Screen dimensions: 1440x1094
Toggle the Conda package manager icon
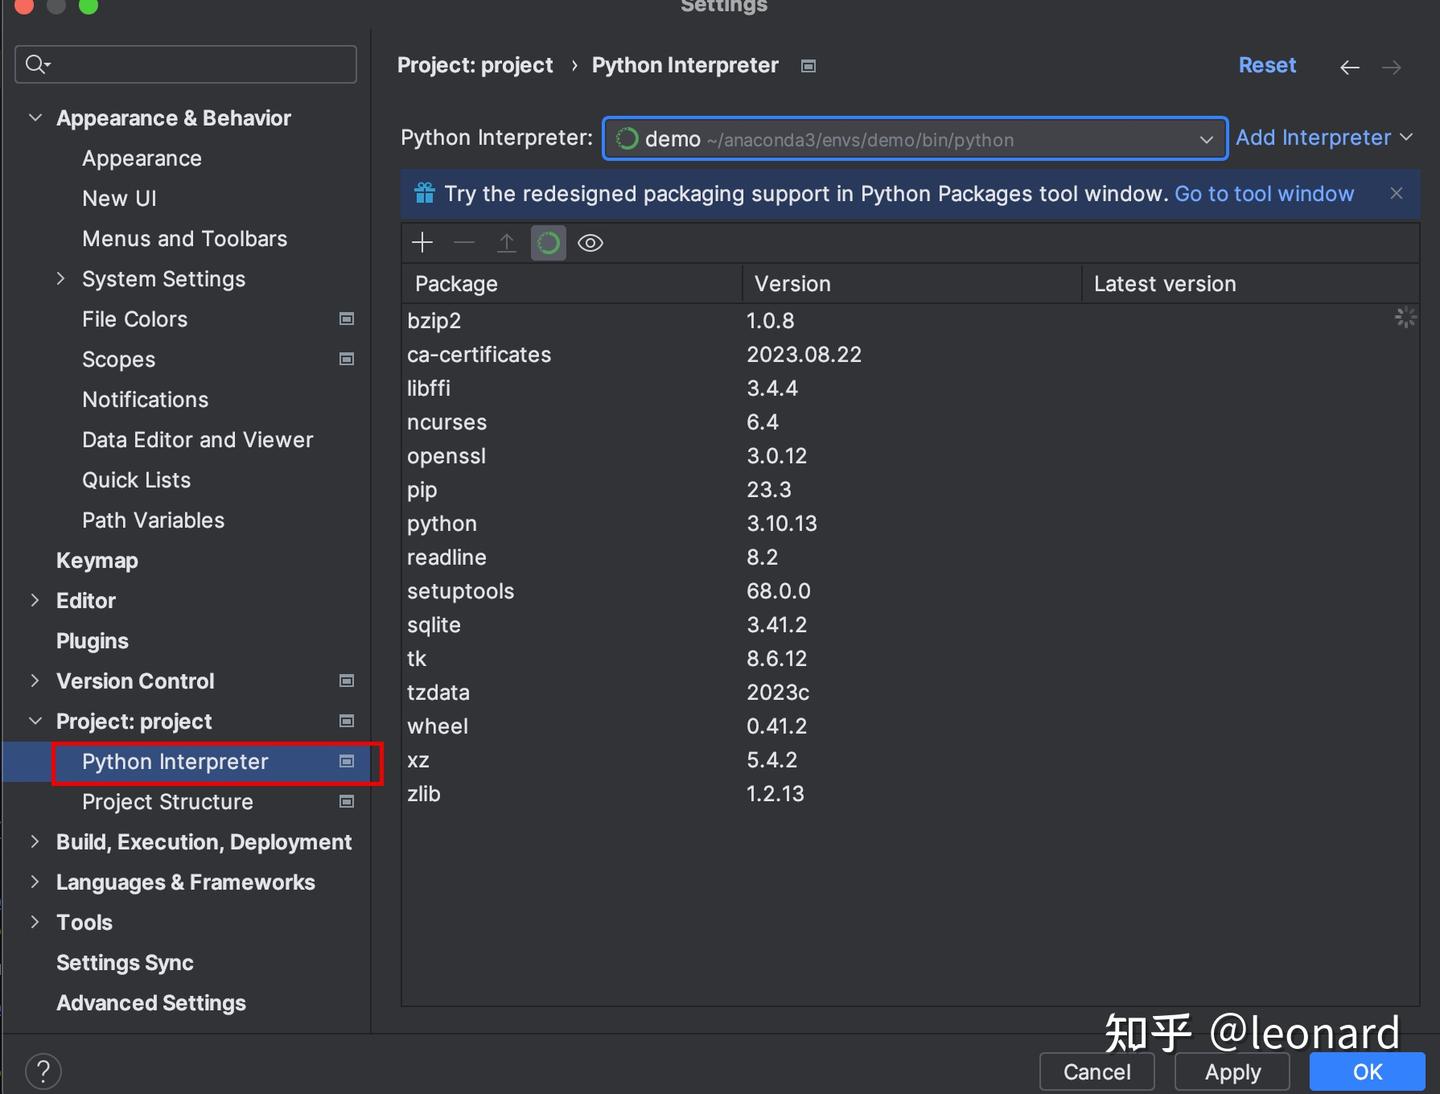pos(548,242)
